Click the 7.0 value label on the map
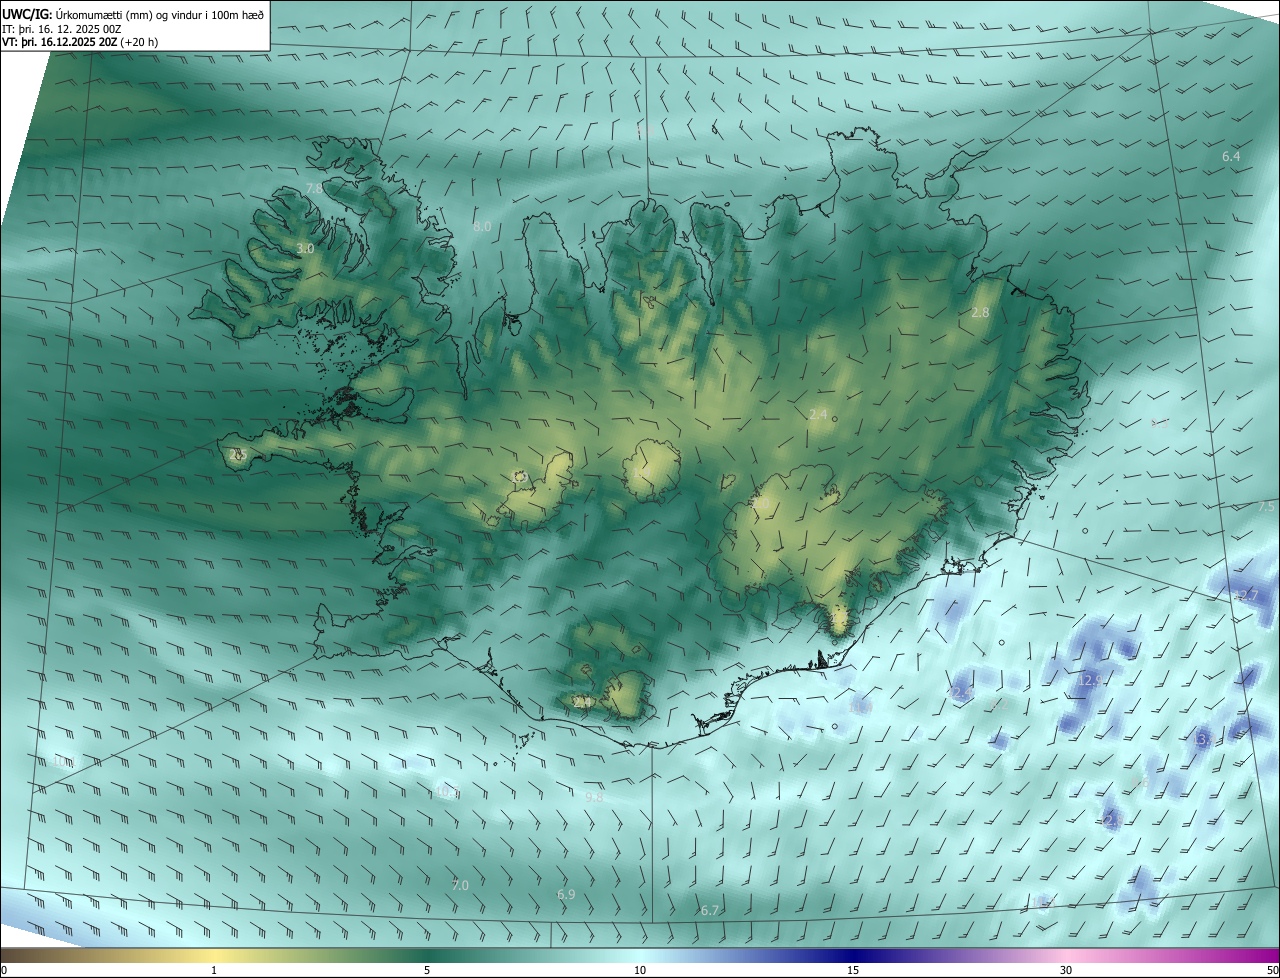Screen dimensions: 1280x978 coord(460,885)
